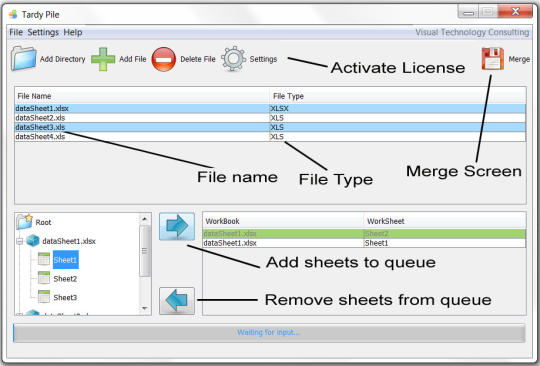The height and width of the screenshot is (366, 540).
Task: Select the Root tree label
Action: click(x=43, y=222)
